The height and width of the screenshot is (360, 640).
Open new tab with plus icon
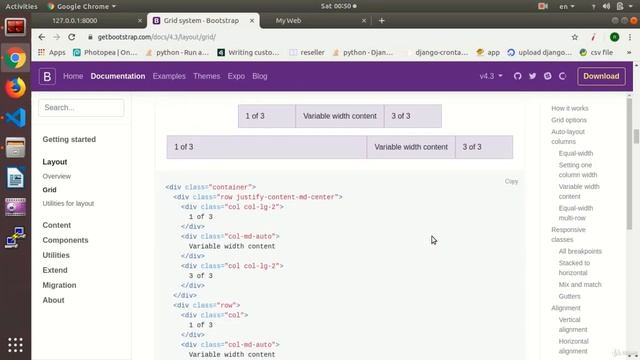pos(382,20)
